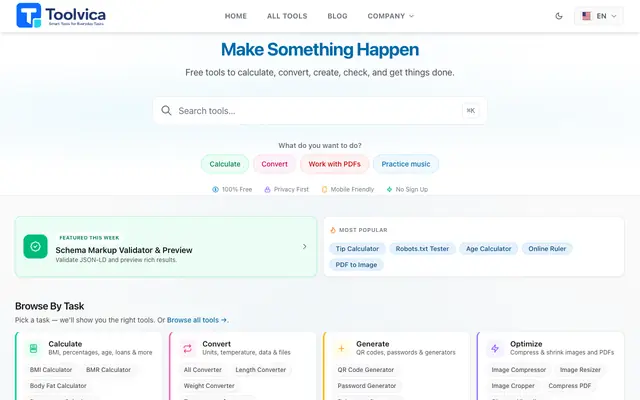Click the Featured This Week label
The height and width of the screenshot is (400, 640).
coord(89,238)
